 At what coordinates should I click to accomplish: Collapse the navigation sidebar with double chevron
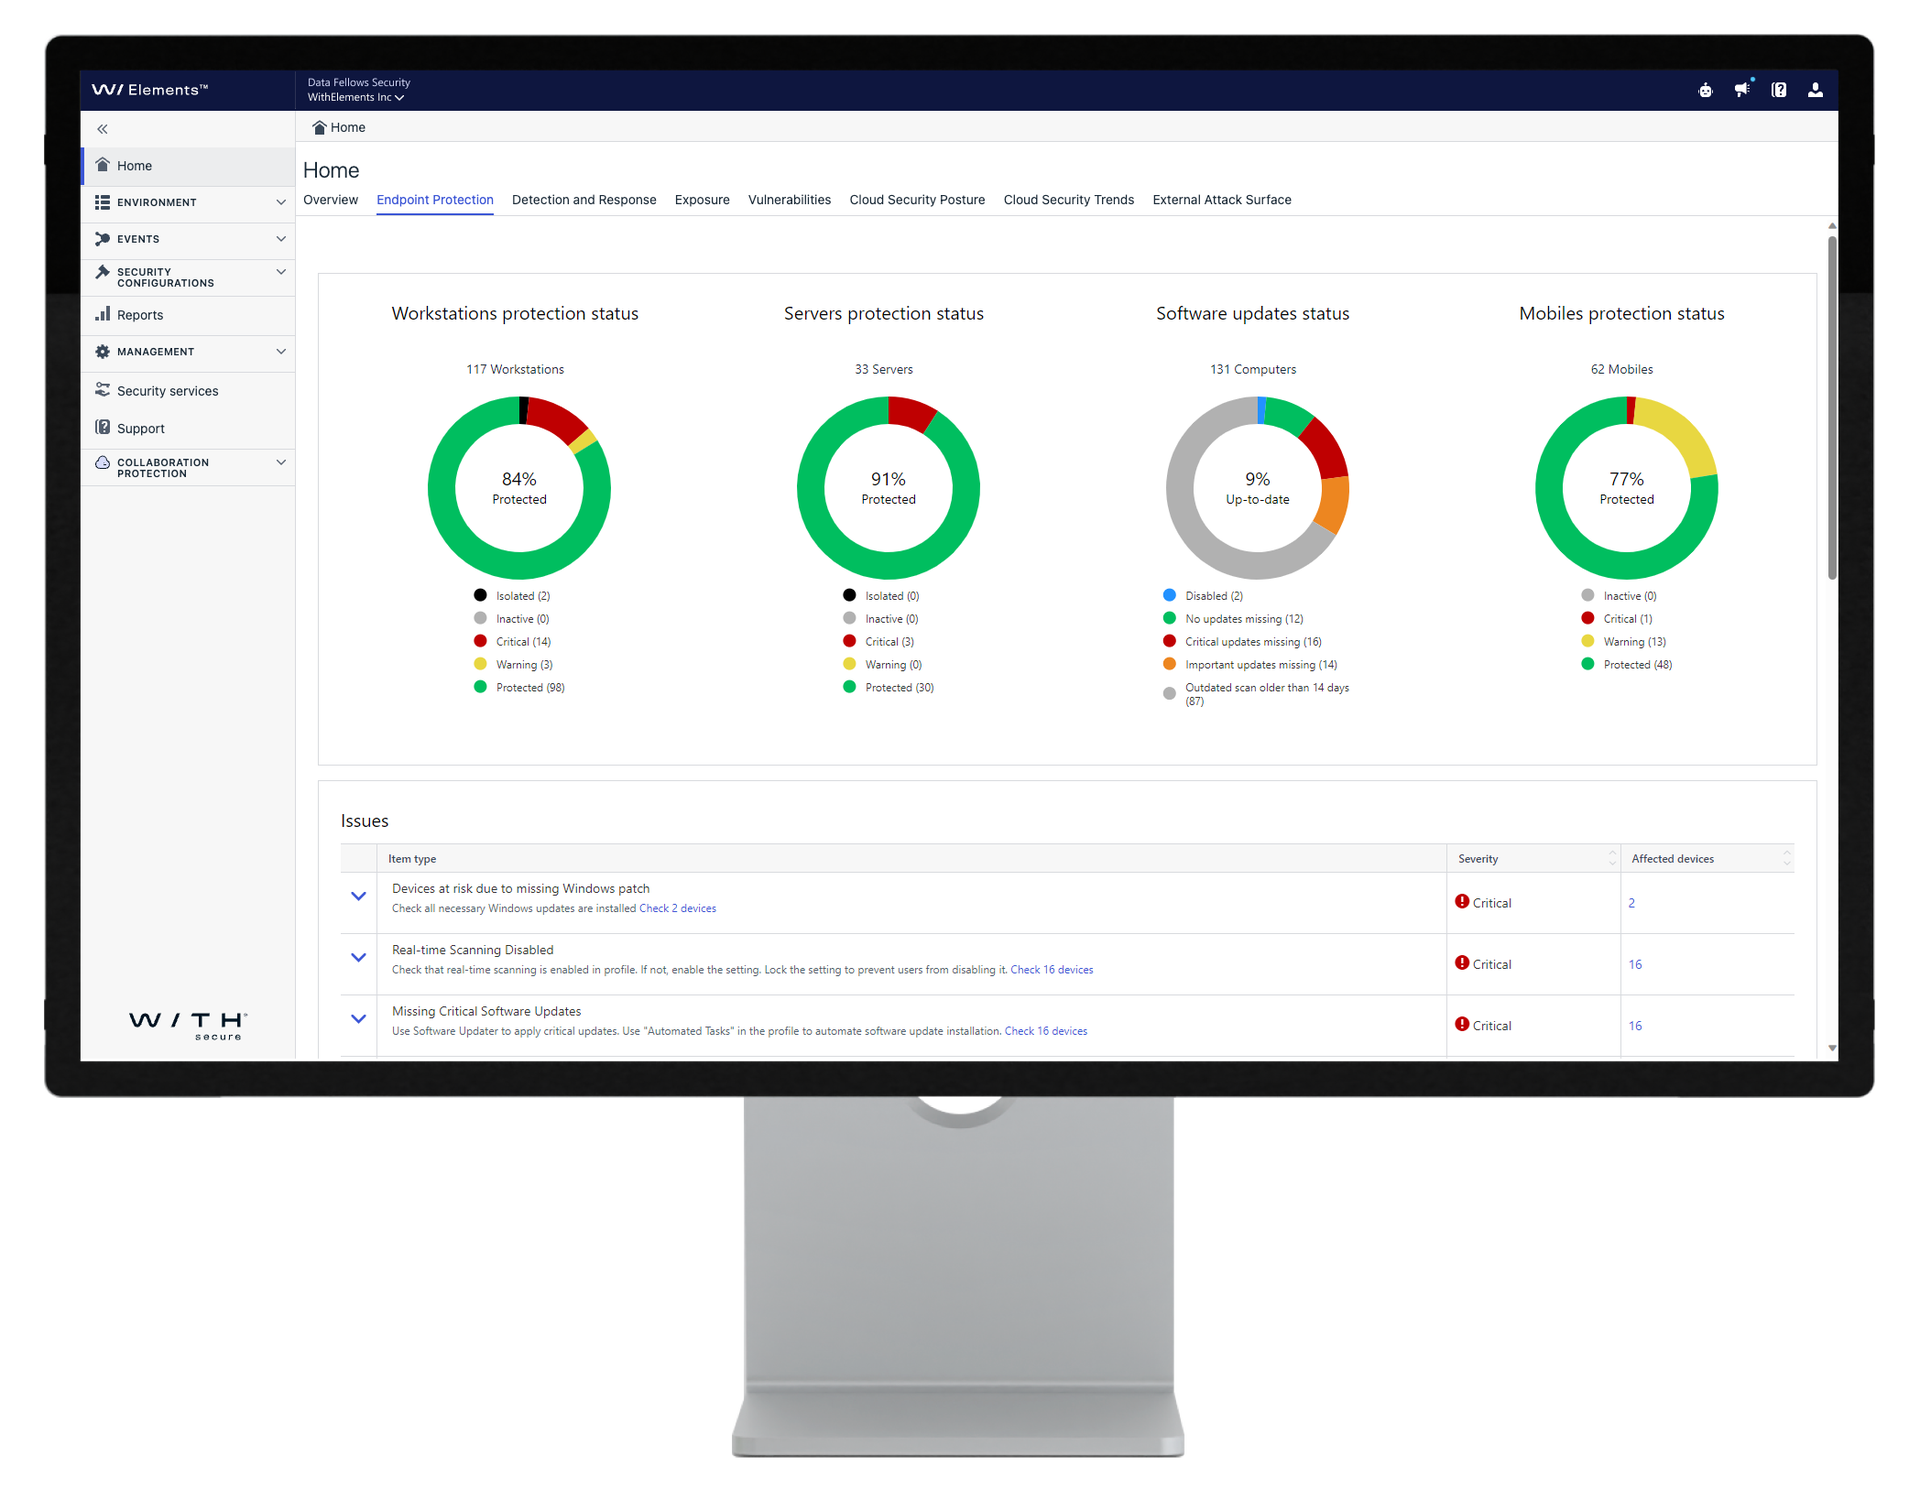[x=101, y=128]
